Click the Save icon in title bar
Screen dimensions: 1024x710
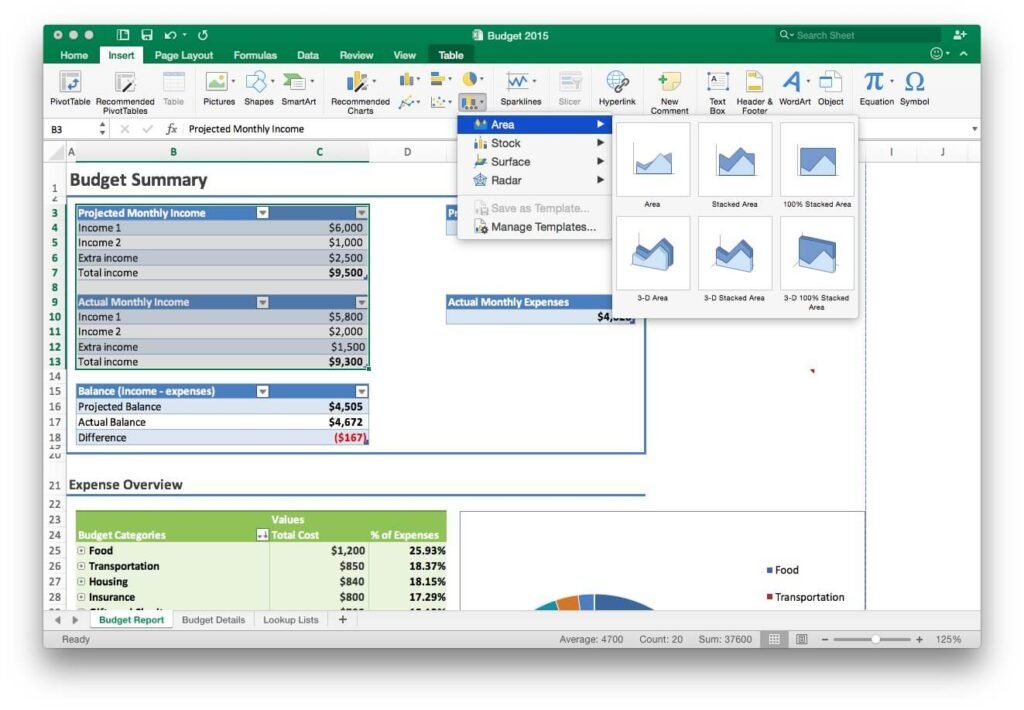tap(147, 35)
